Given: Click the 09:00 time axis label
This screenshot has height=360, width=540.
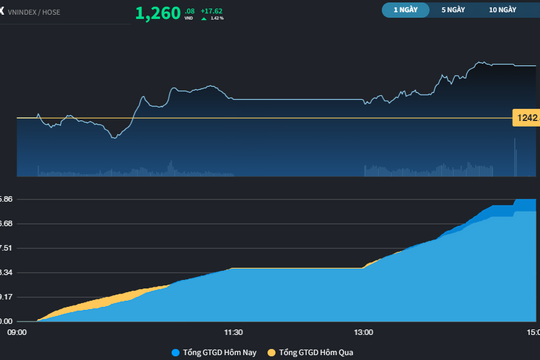Looking at the screenshot, I should (17, 332).
